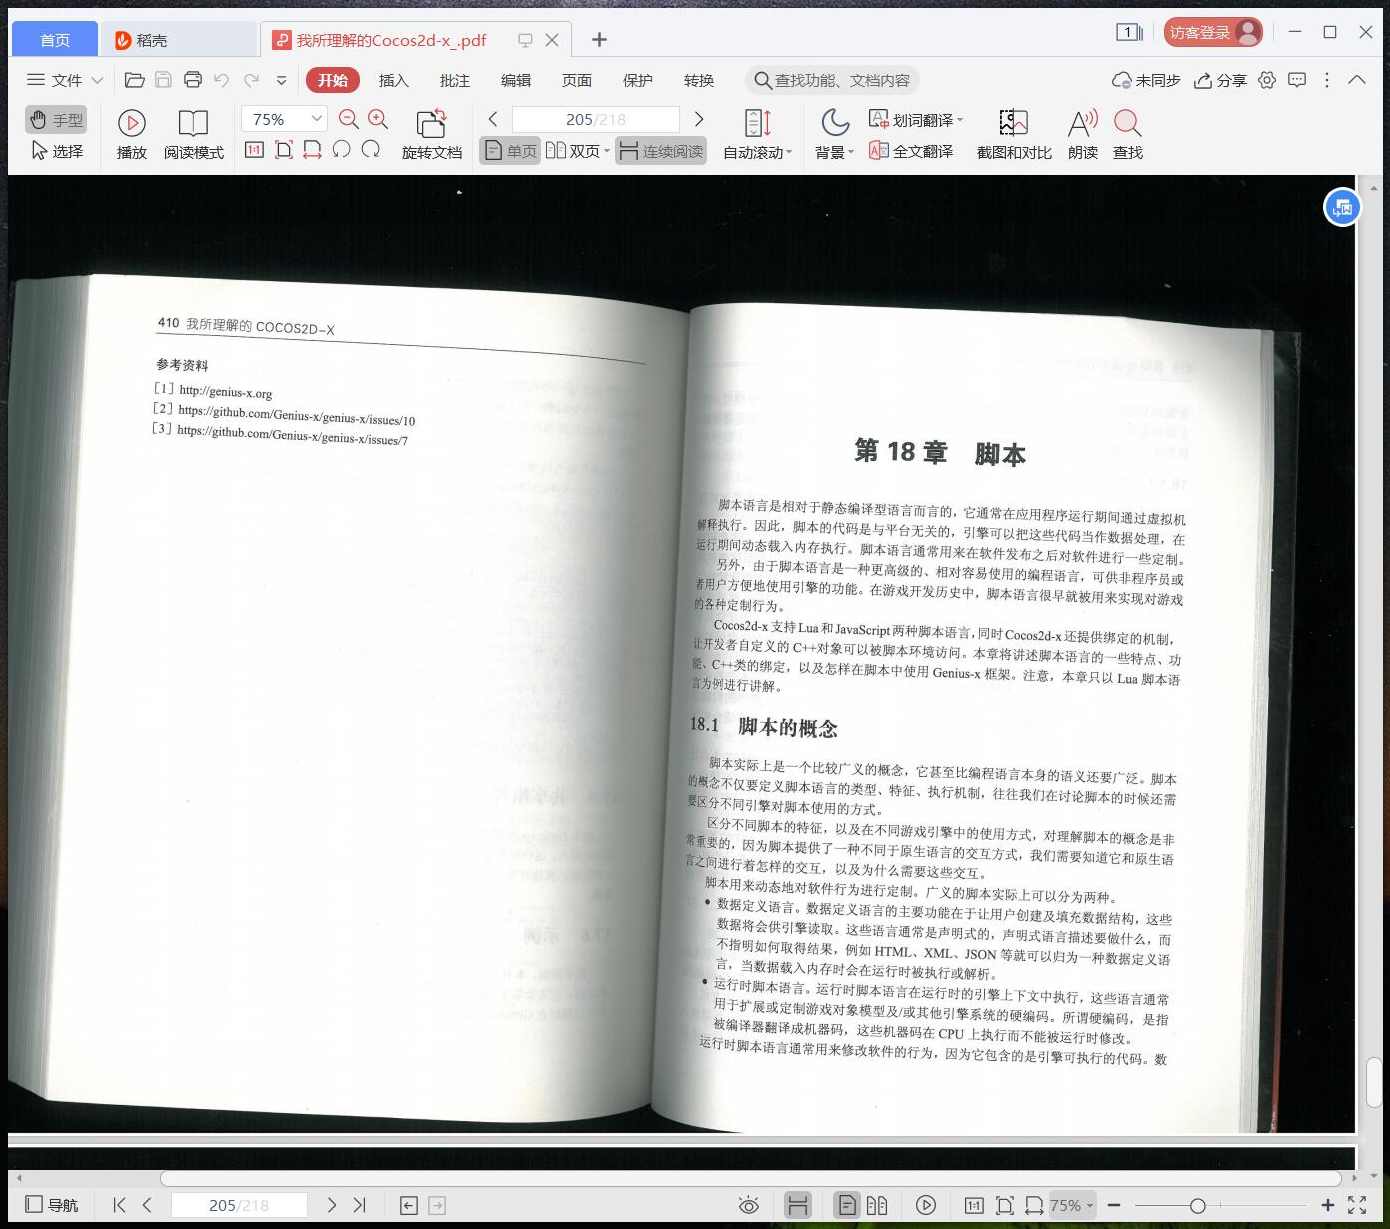
Task: Select the hand tool 手型
Action: click(x=55, y=119)
